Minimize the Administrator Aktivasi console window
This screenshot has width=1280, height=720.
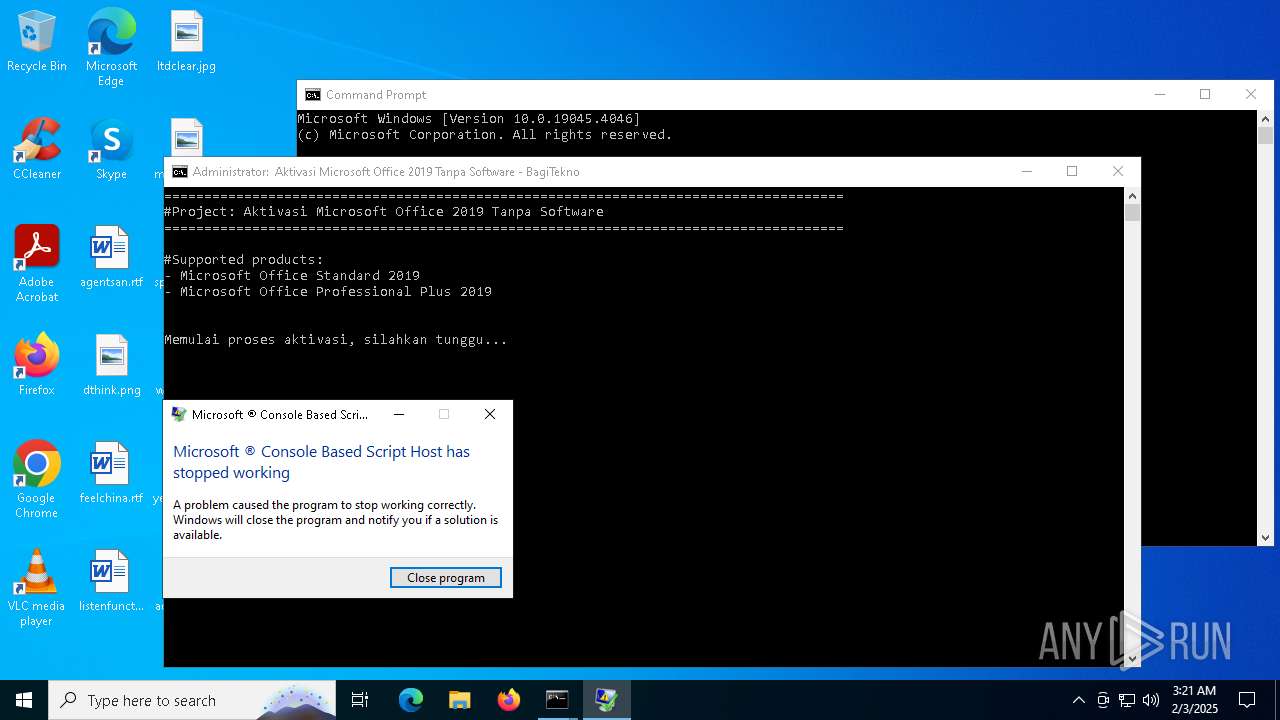[x=1026, y=172]
